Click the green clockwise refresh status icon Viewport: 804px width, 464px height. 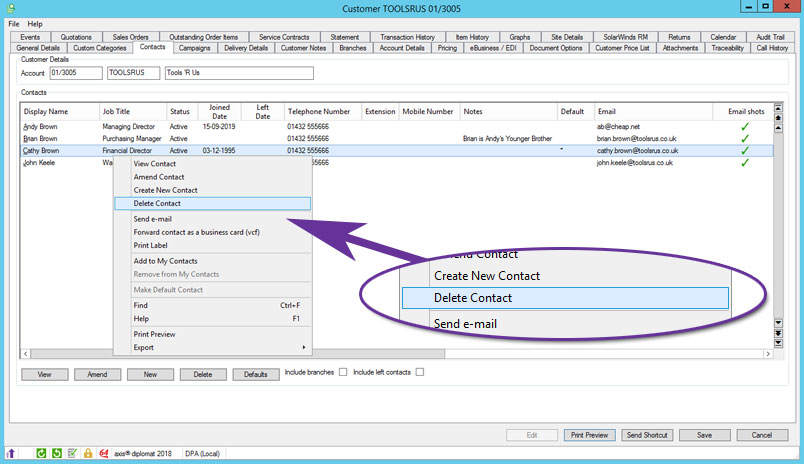[41, 453]
